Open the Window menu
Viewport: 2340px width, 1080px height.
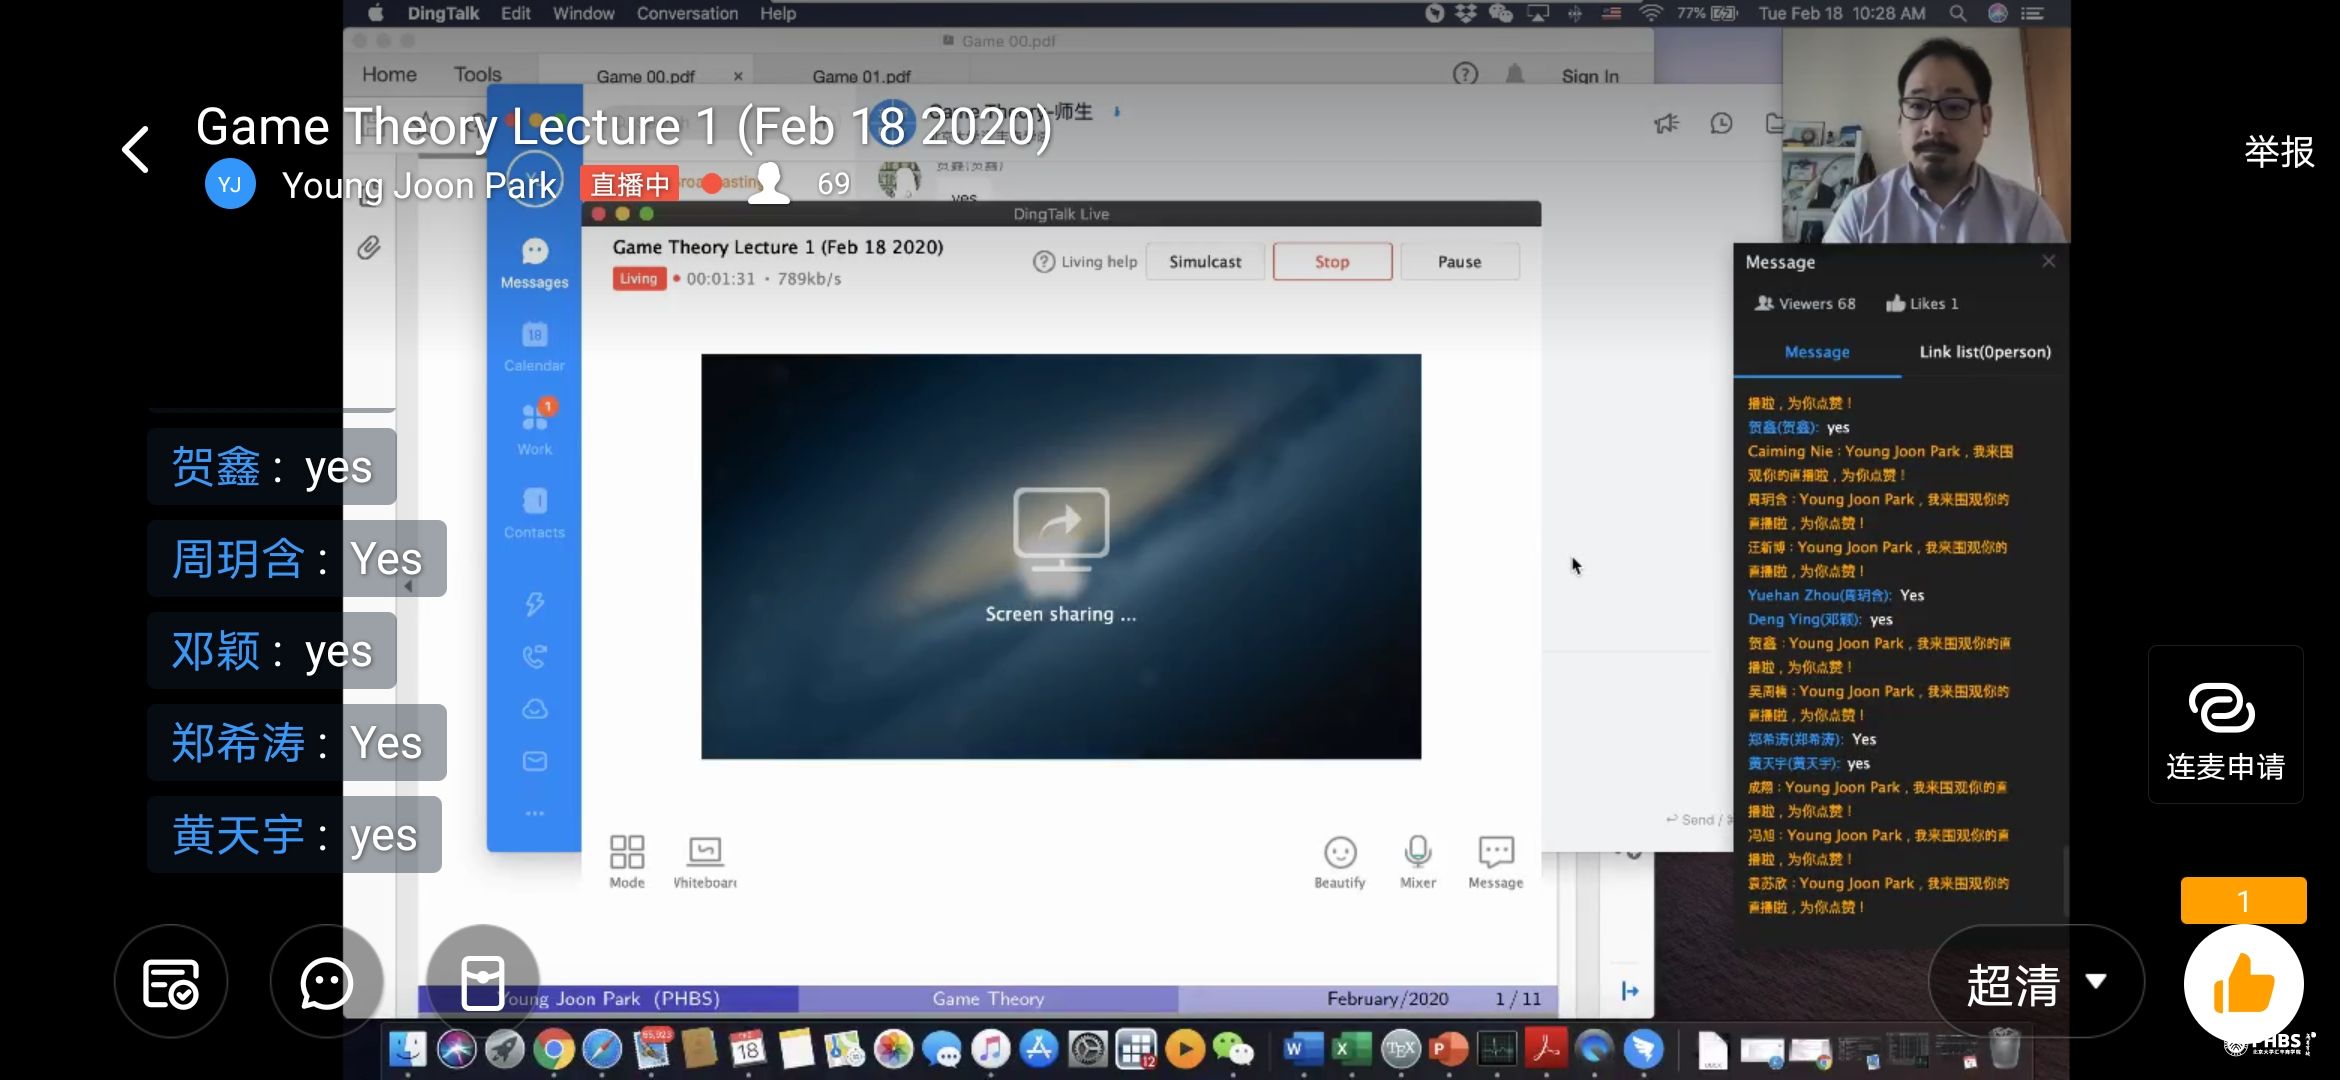[583, 13]
